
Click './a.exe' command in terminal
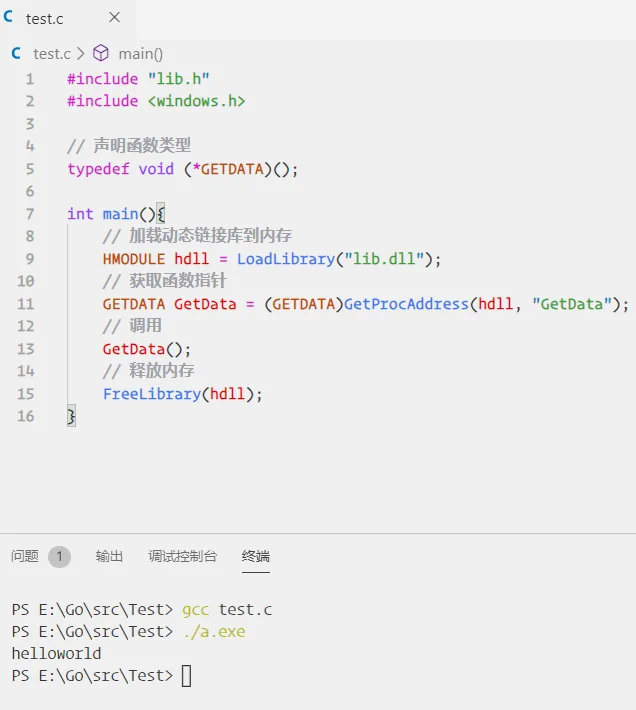(x=214, y=632)
